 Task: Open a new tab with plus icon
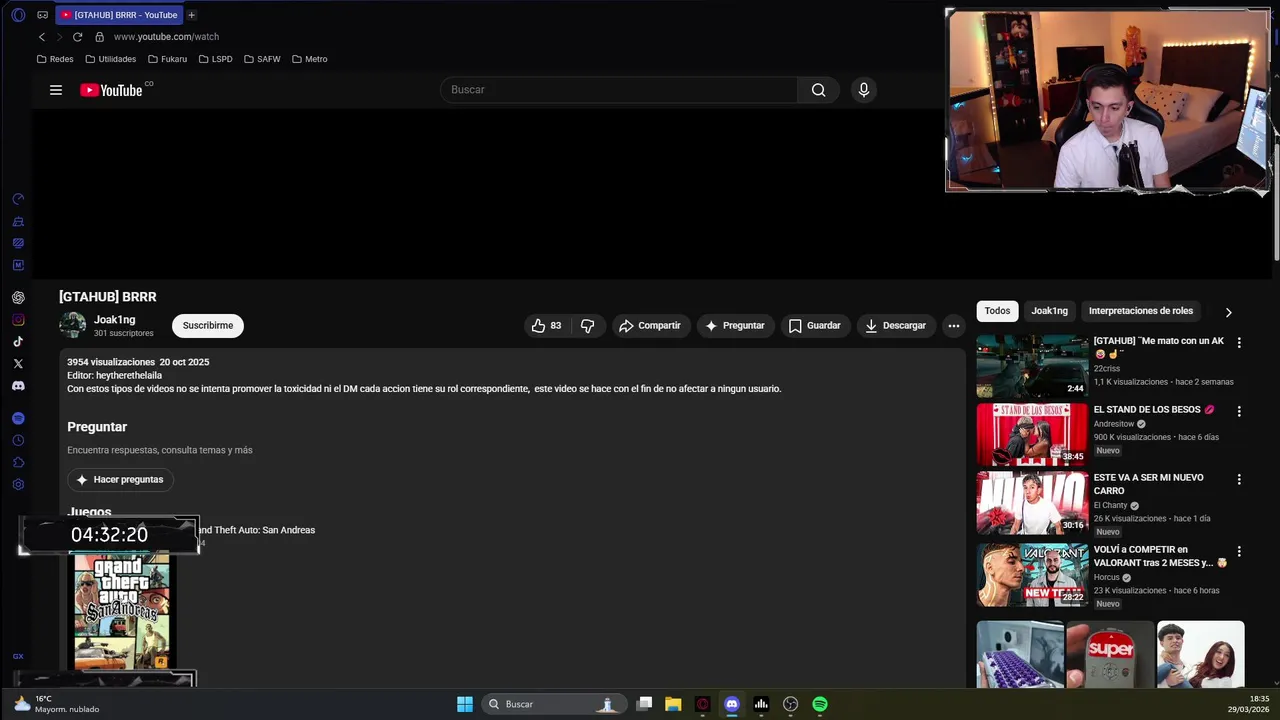pyautogui.click(x=191, y=15)
